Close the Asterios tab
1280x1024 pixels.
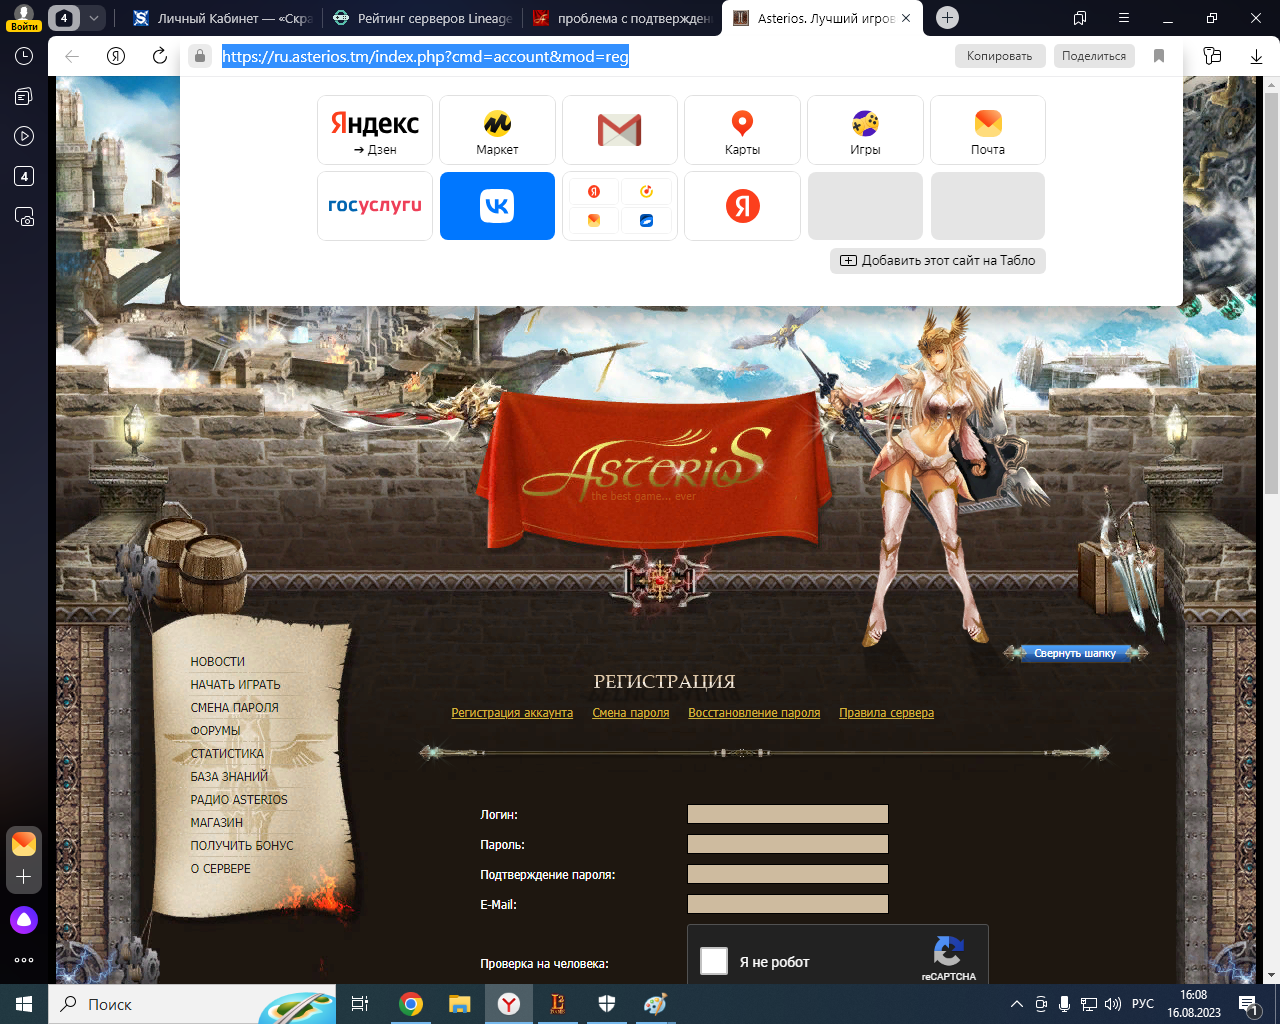point(906,18)
